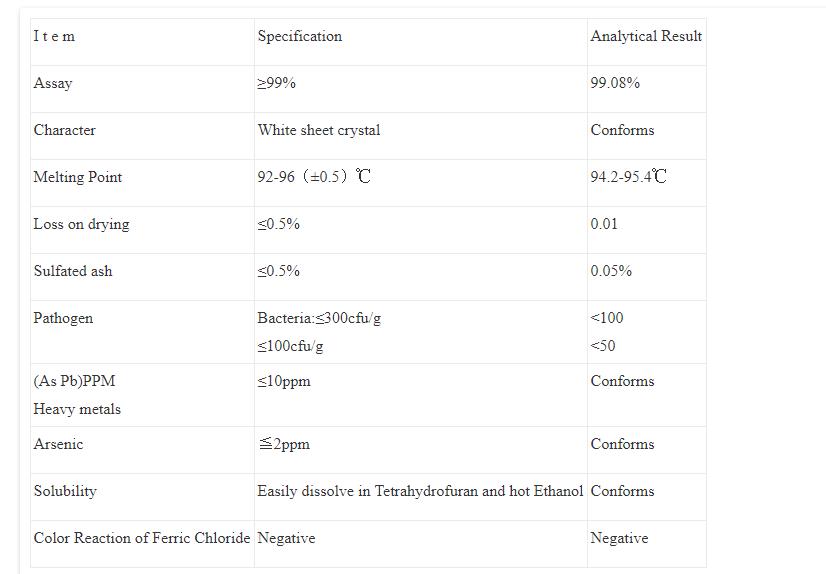826x574 pixels.
Task: Click the 0.01 loss on drying result
Action: click(x=604, y=225)
